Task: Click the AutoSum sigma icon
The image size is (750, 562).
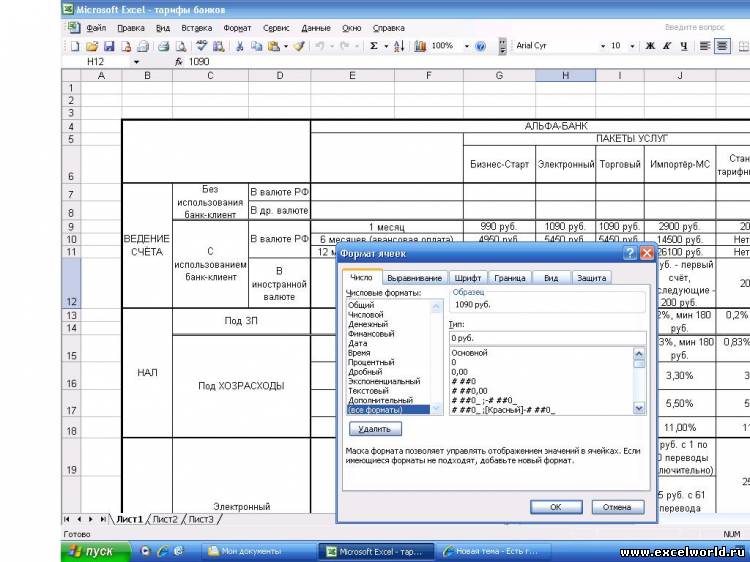Action: (374, 46)
